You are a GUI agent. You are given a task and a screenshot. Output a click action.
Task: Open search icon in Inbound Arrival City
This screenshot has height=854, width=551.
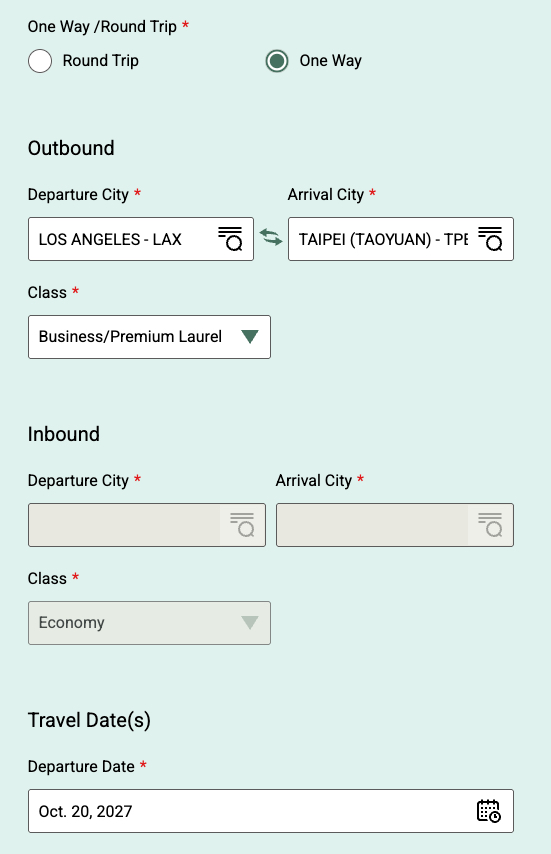coord(490,525)
